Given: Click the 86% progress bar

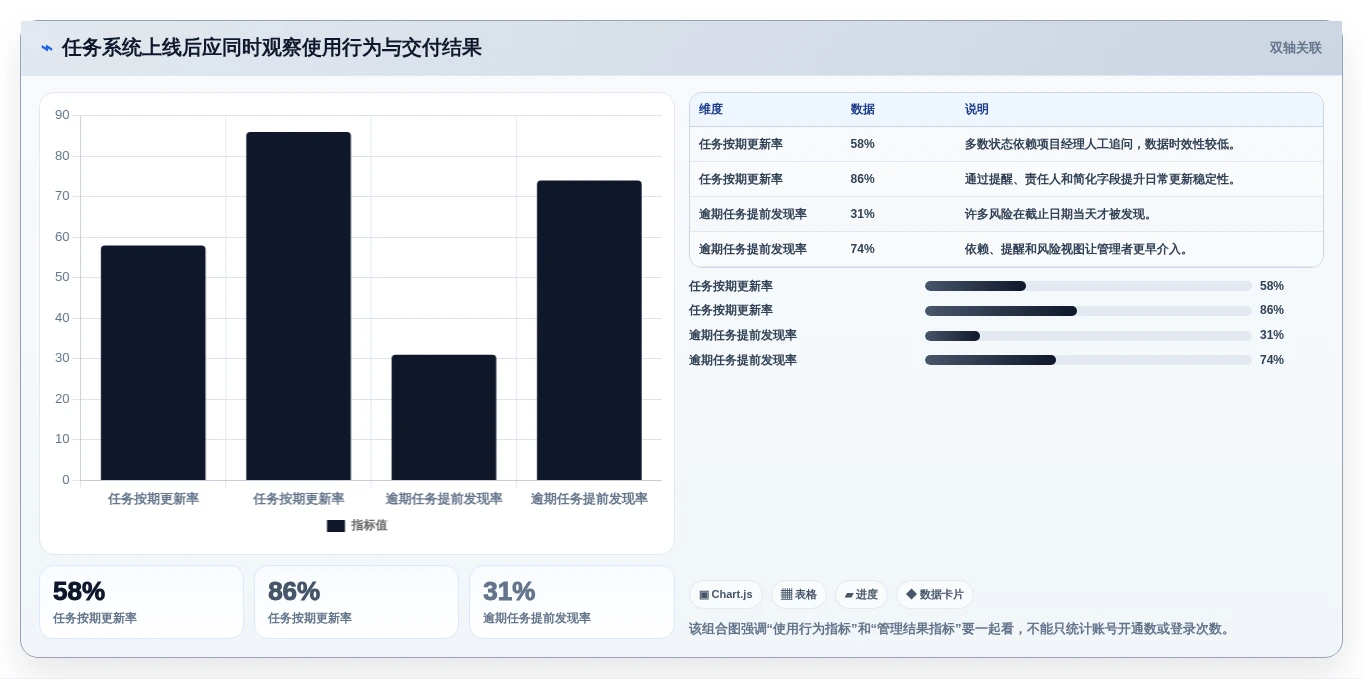Looking at the screenshot, I should (x=1088, y=311).
